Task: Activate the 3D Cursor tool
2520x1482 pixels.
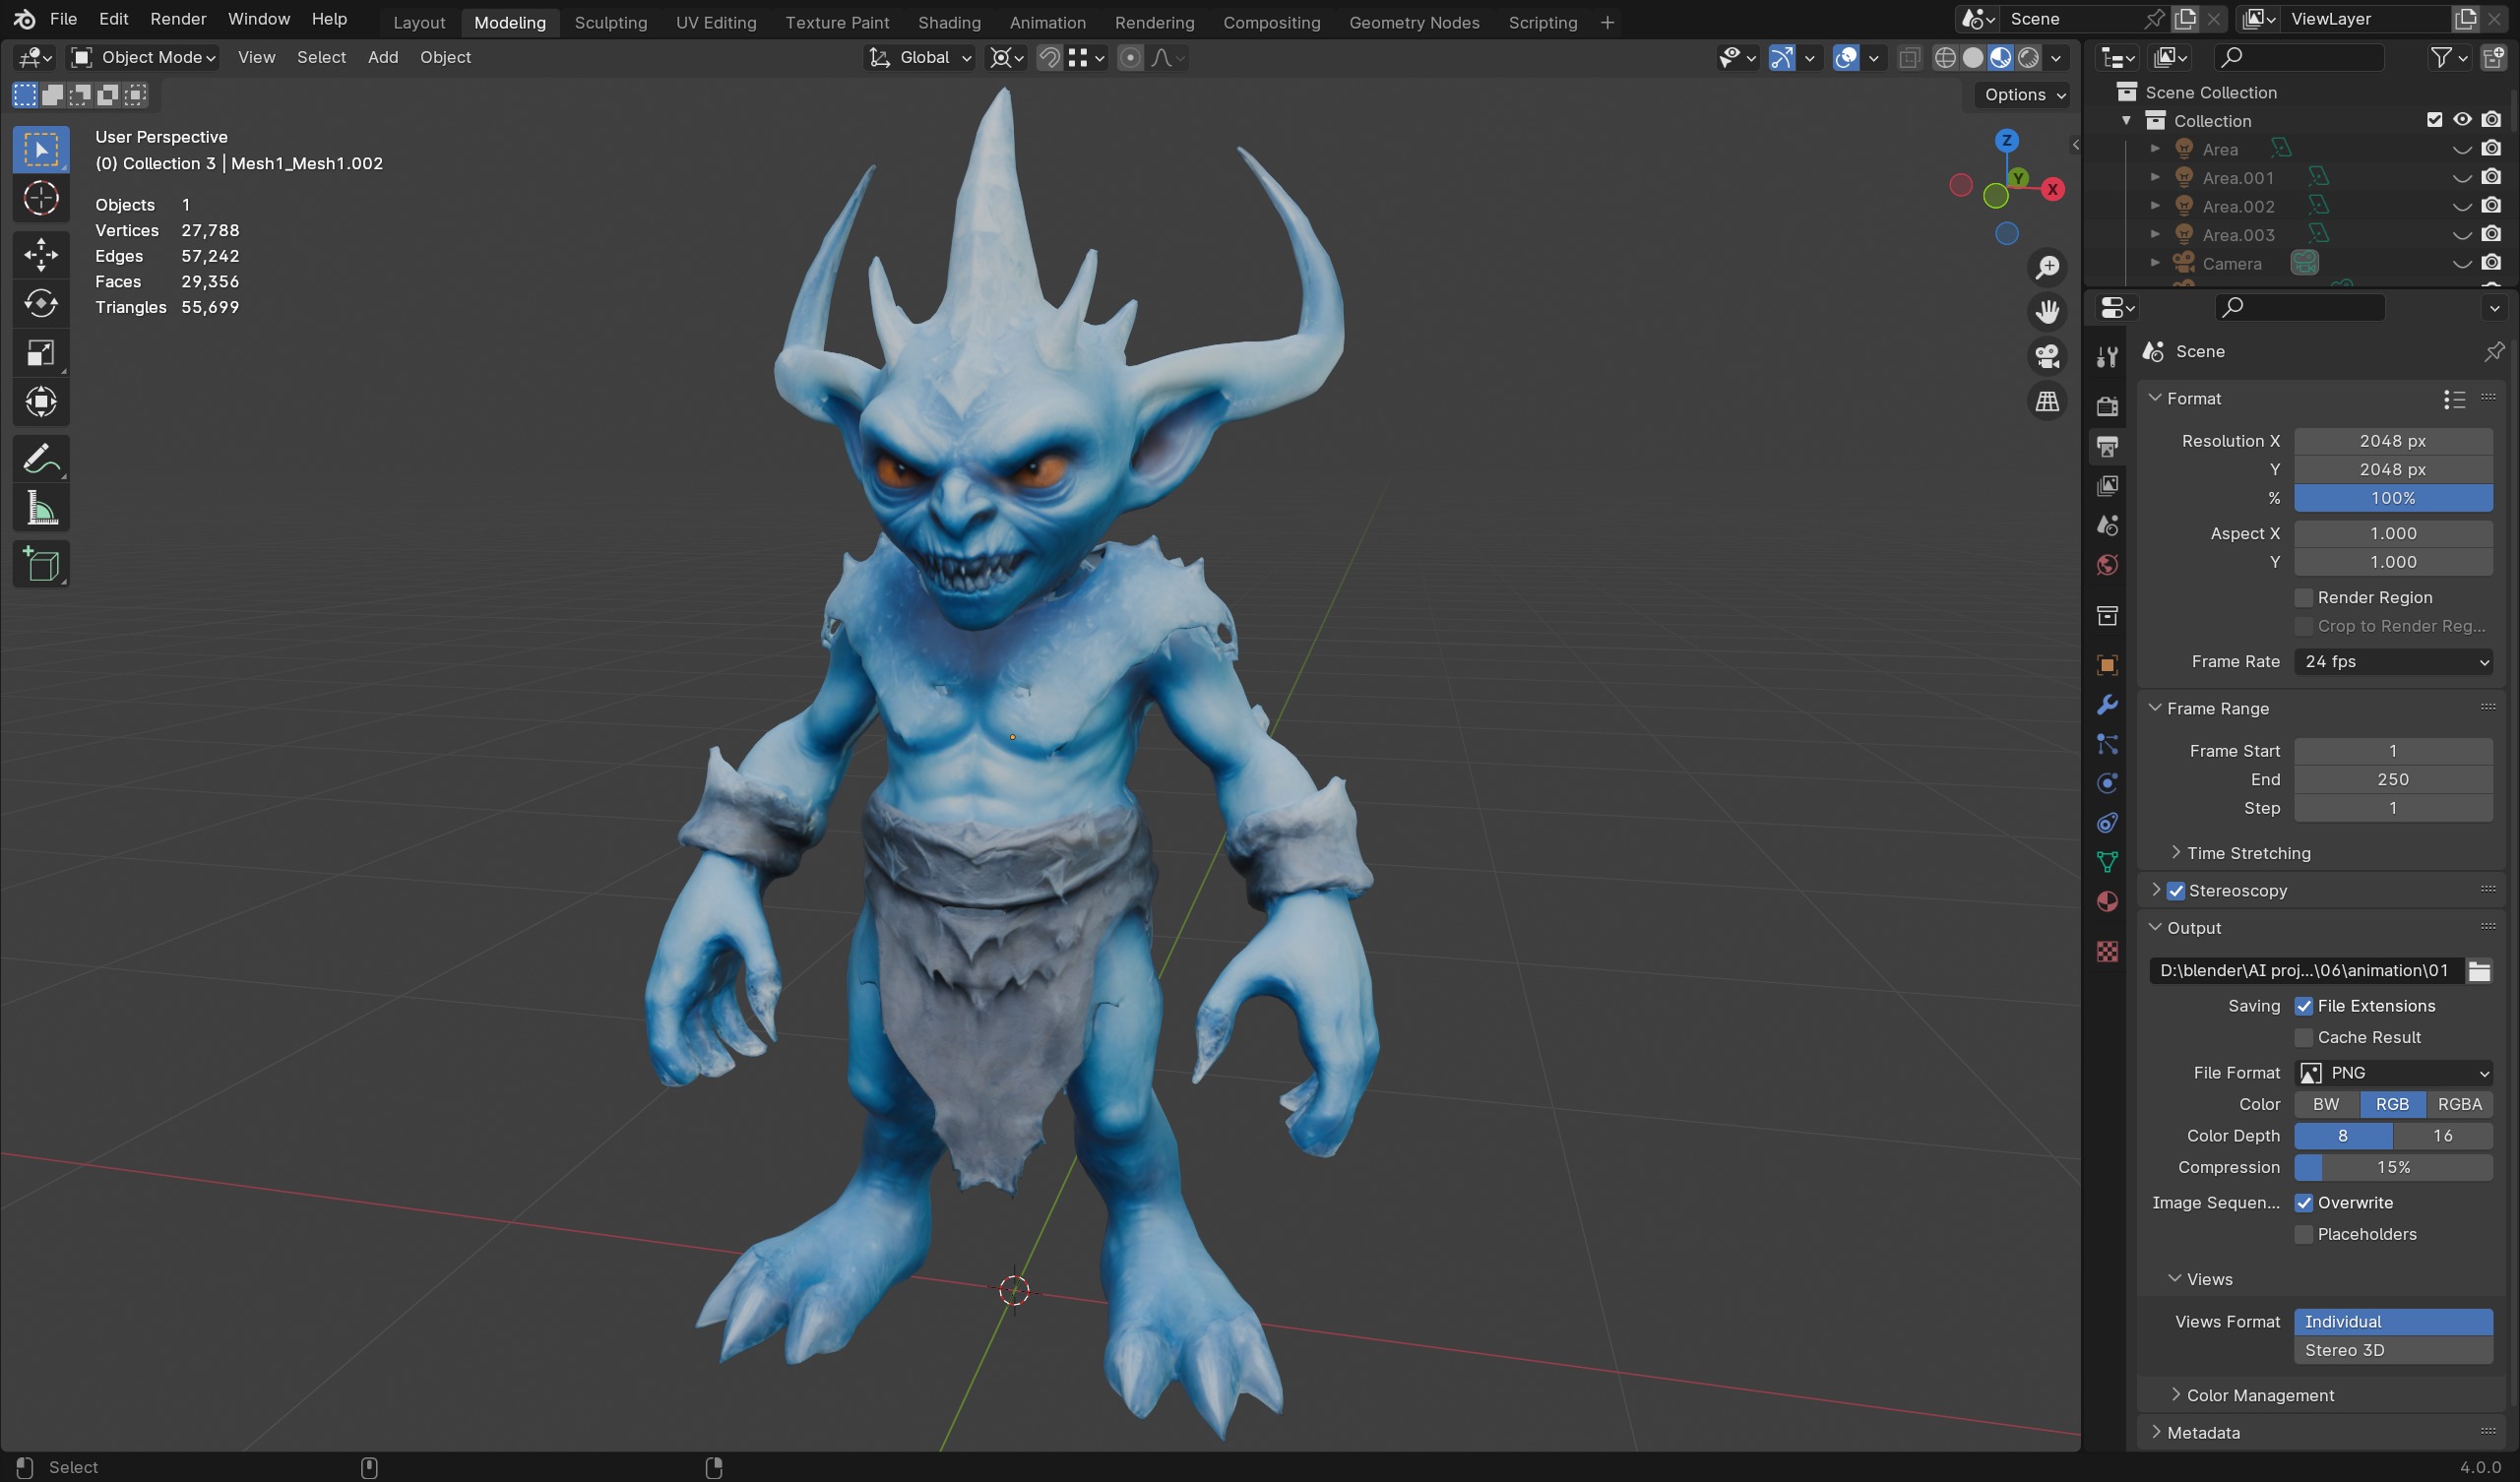Action: [x=41, y=199]
